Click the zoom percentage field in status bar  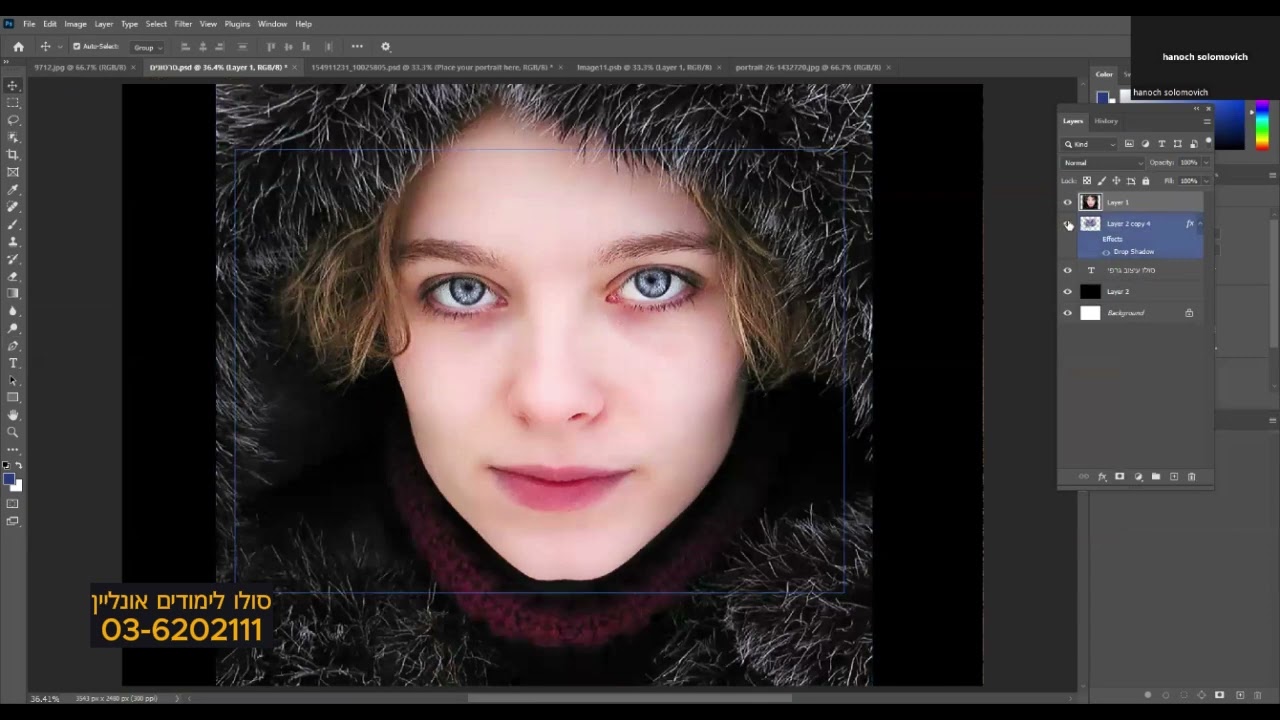pyautogui.click(x=45, y=698)
